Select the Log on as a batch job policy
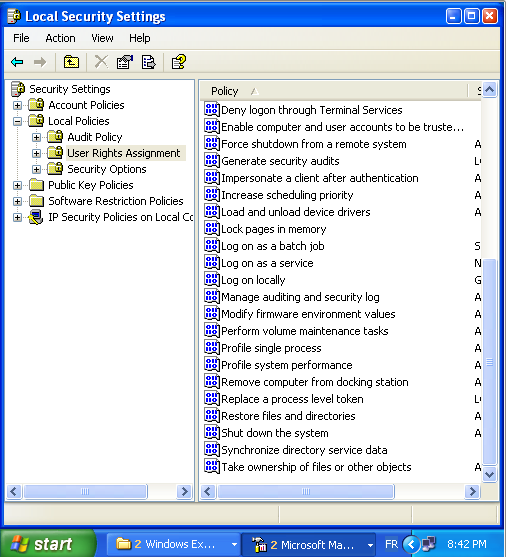Screen dimensions: 506x557 (273, 246)
